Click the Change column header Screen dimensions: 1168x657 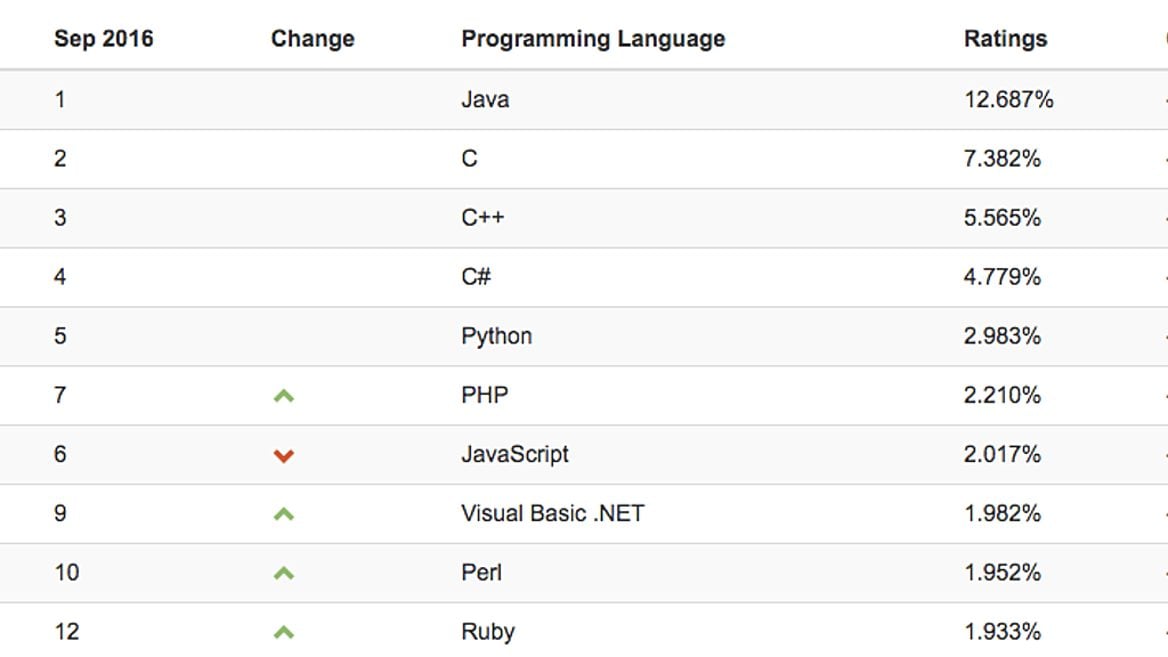[312, 38]
